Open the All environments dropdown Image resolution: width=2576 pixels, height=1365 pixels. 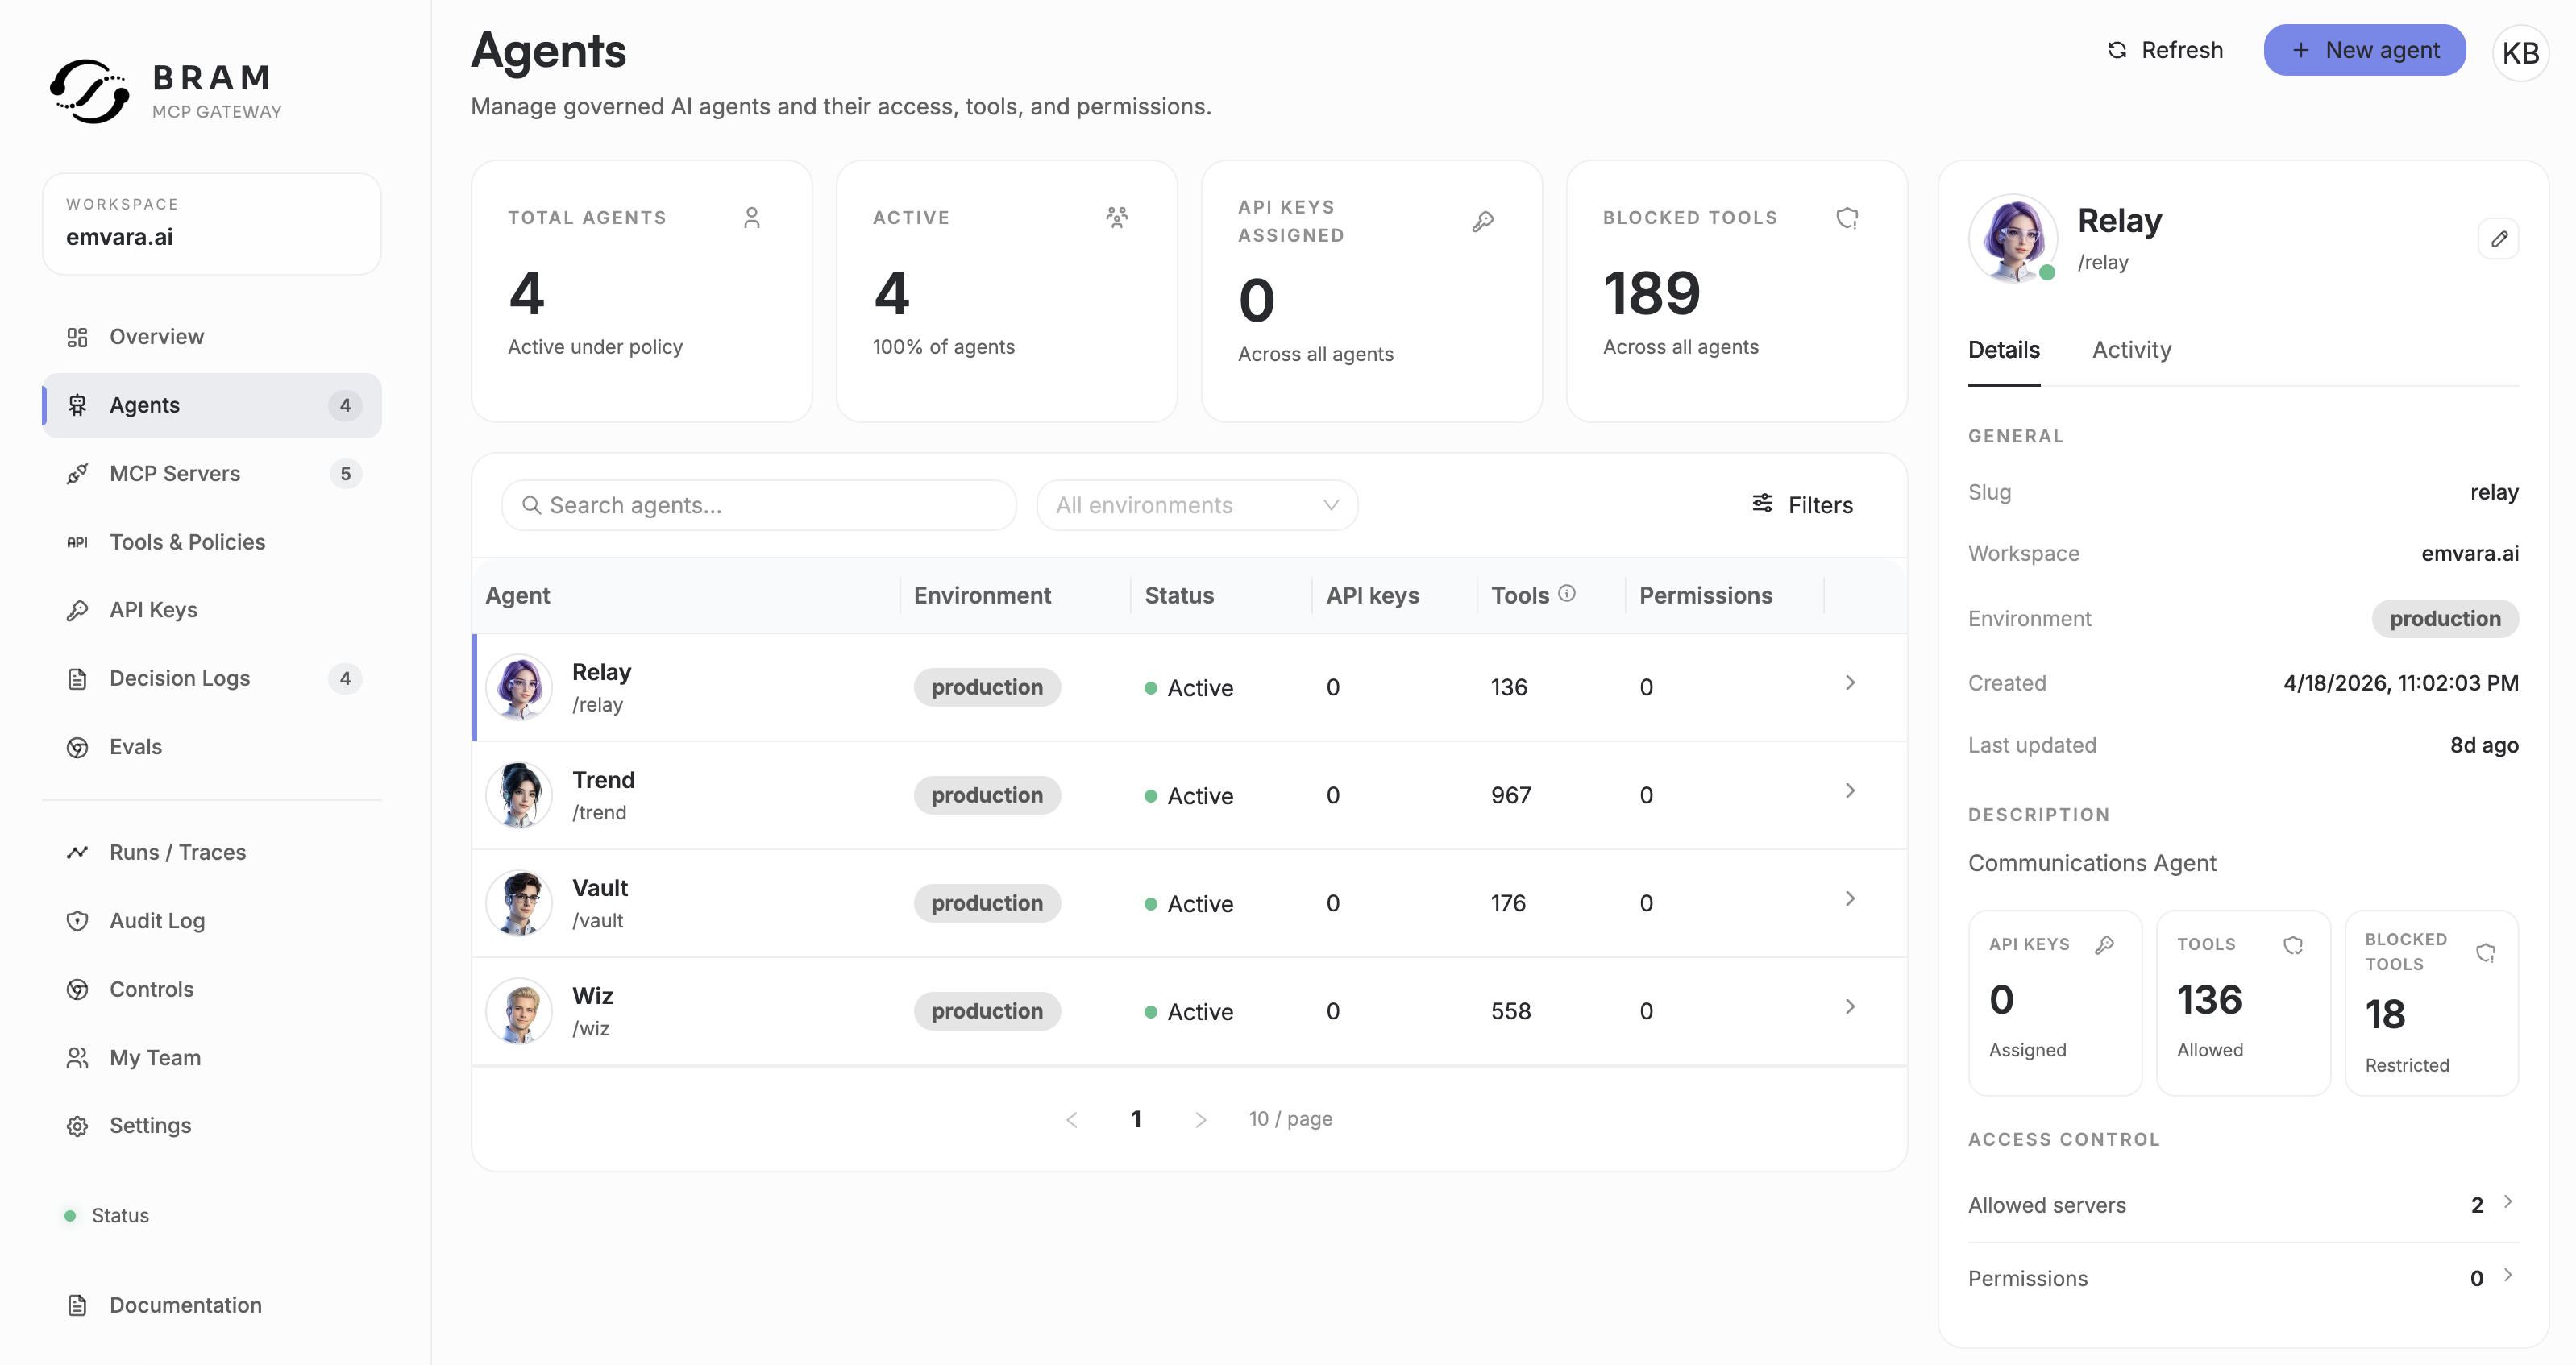coord(1196,505)
